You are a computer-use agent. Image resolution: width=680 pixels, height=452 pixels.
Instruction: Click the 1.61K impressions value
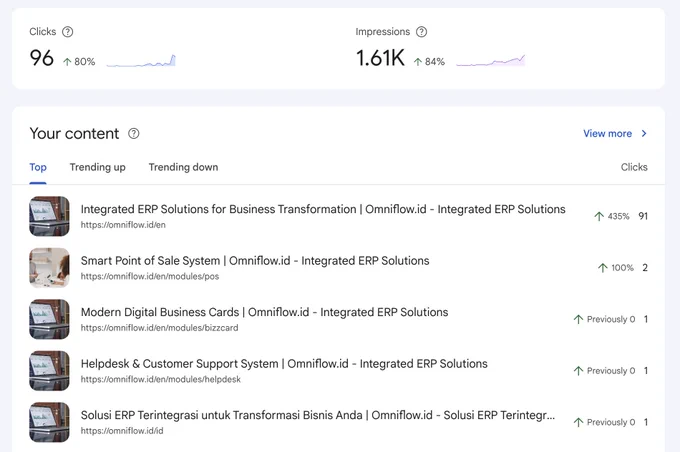click(380, 58)
